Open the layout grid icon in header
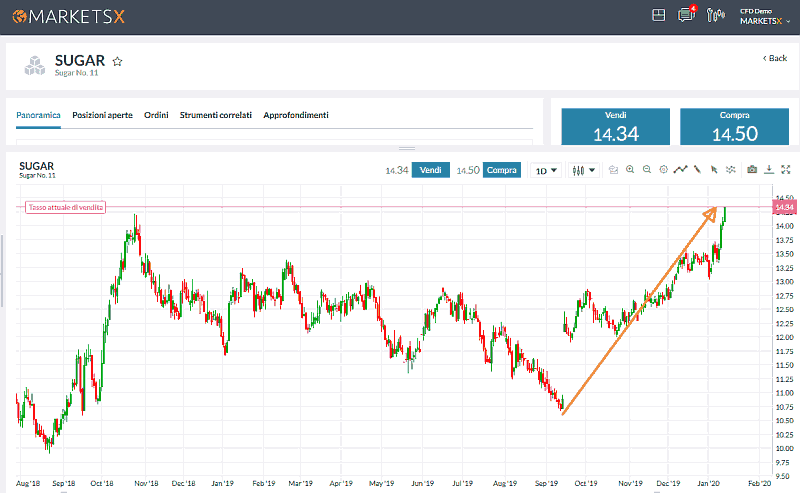The image size is (800, 493). [658, 15]
